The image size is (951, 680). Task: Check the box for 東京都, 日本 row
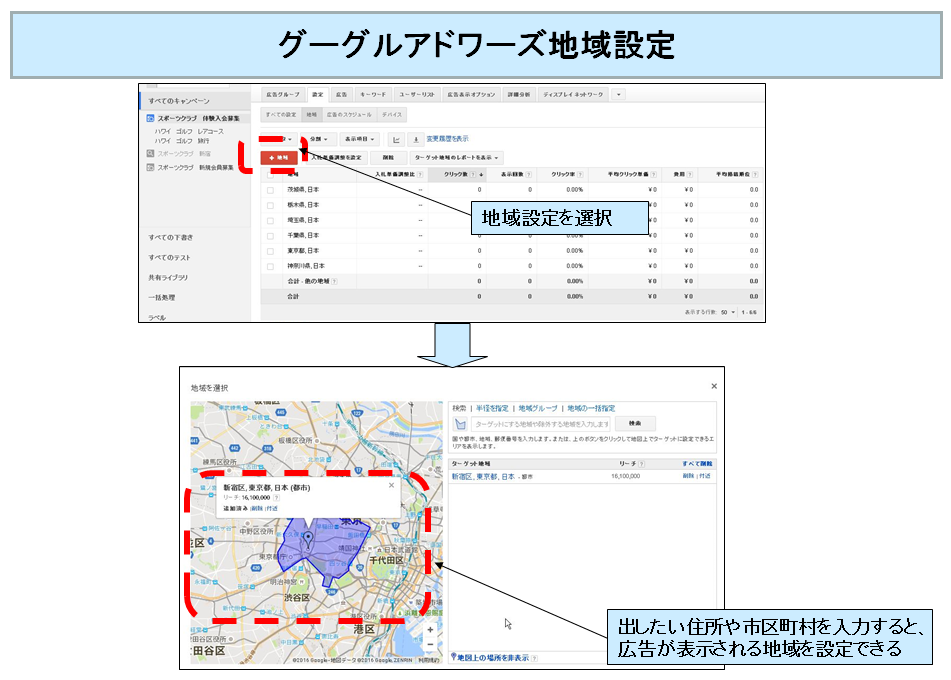[271, 251]
